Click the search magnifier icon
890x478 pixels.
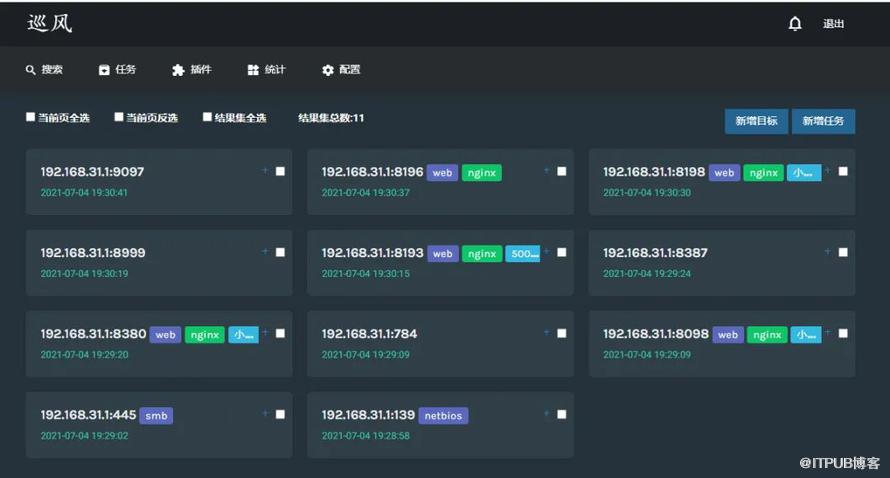31,70
